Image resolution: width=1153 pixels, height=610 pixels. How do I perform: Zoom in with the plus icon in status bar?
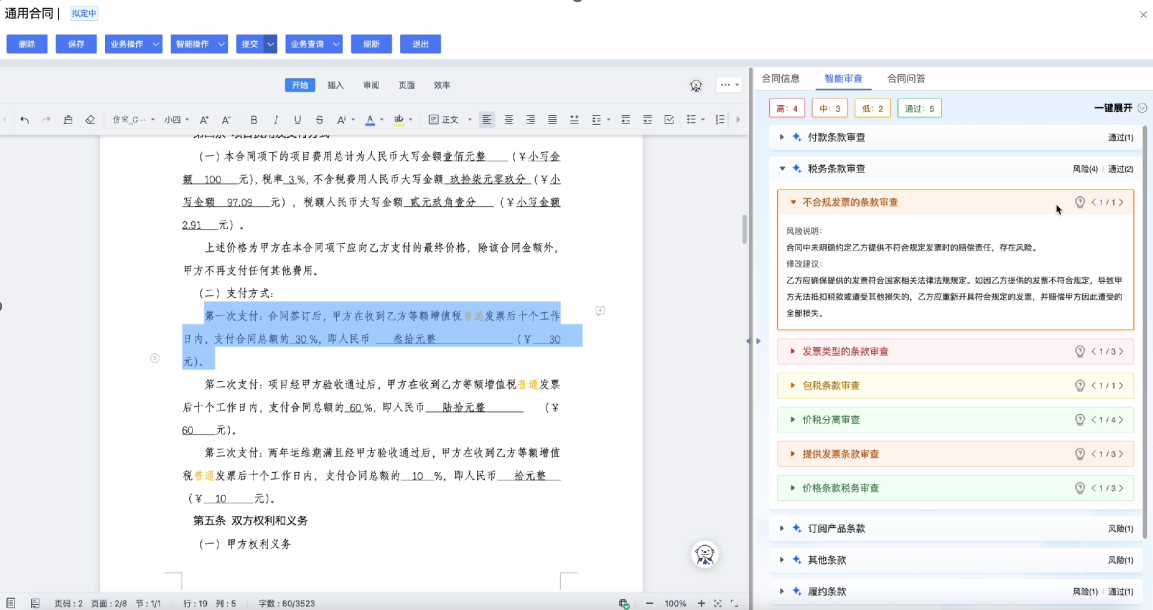pyautogui.click(x=701, y=604)
